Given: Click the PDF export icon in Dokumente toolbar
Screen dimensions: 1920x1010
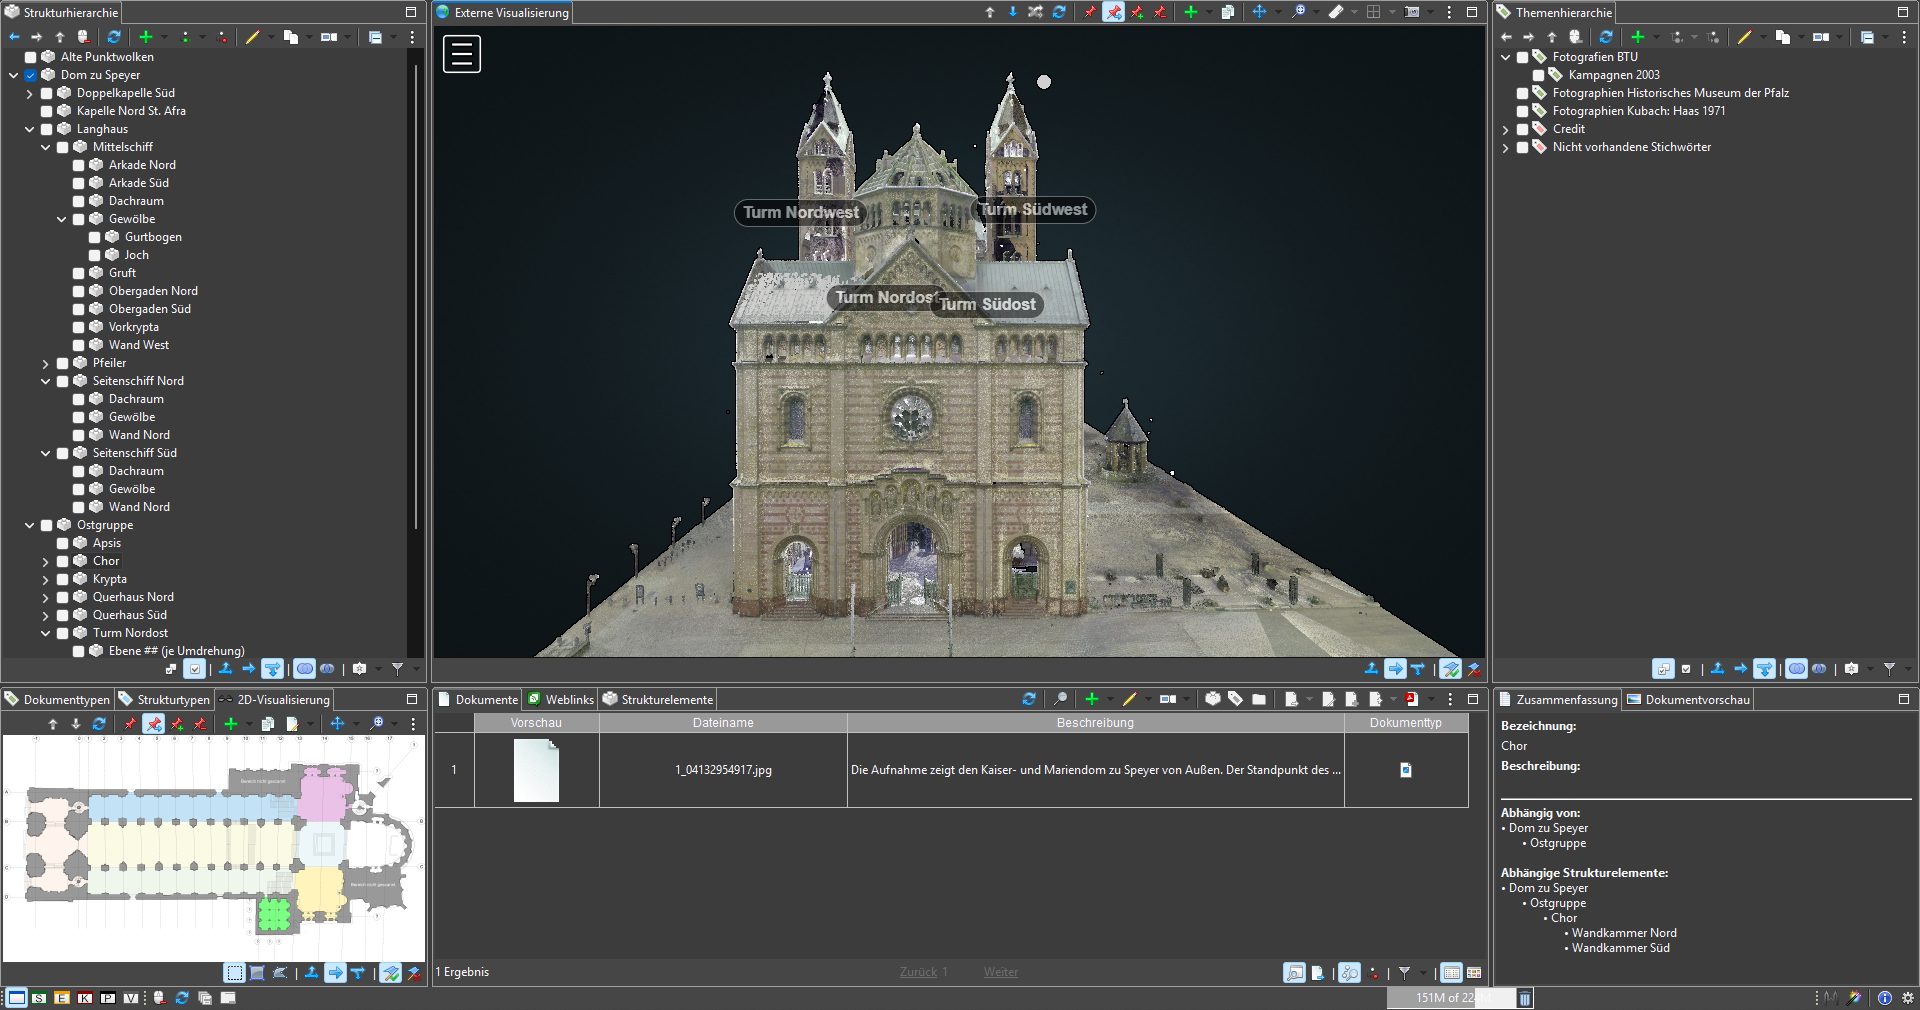Looking at the screenshot, I should [x=1411, y=699].
